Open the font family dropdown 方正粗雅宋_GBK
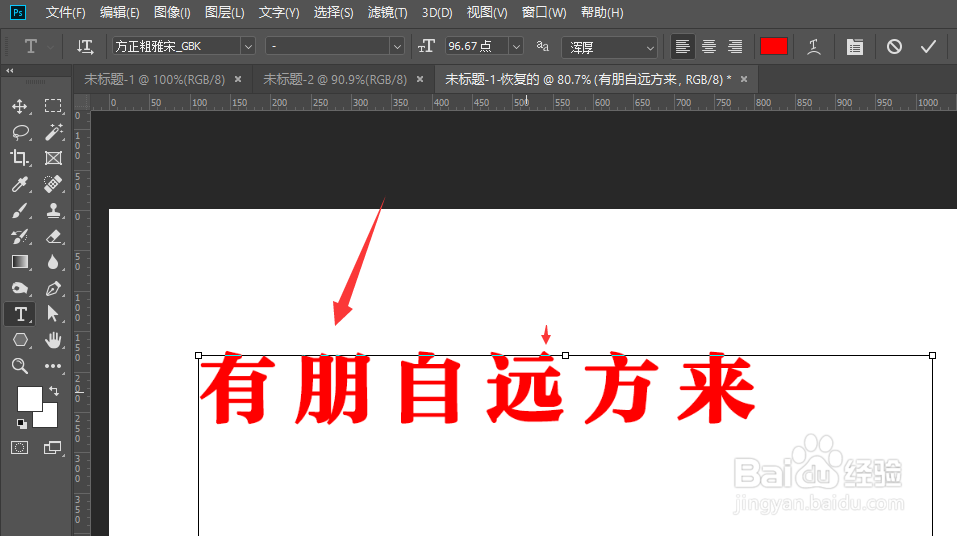The image size is (957, 536). point(248,46)
